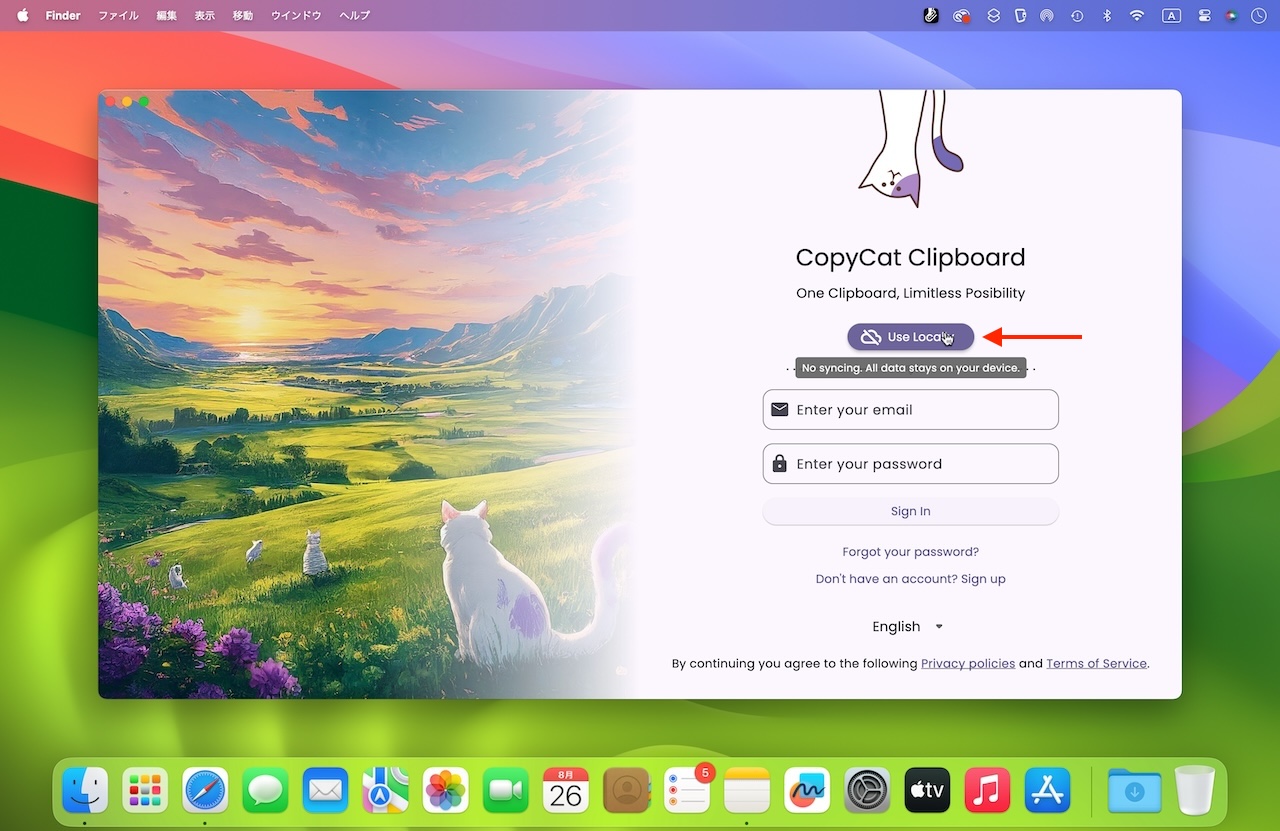Viewport: 1280px width, 831px height.
Task: Click the Creative Cloud icon with red dot
Action: click(962, 15)
